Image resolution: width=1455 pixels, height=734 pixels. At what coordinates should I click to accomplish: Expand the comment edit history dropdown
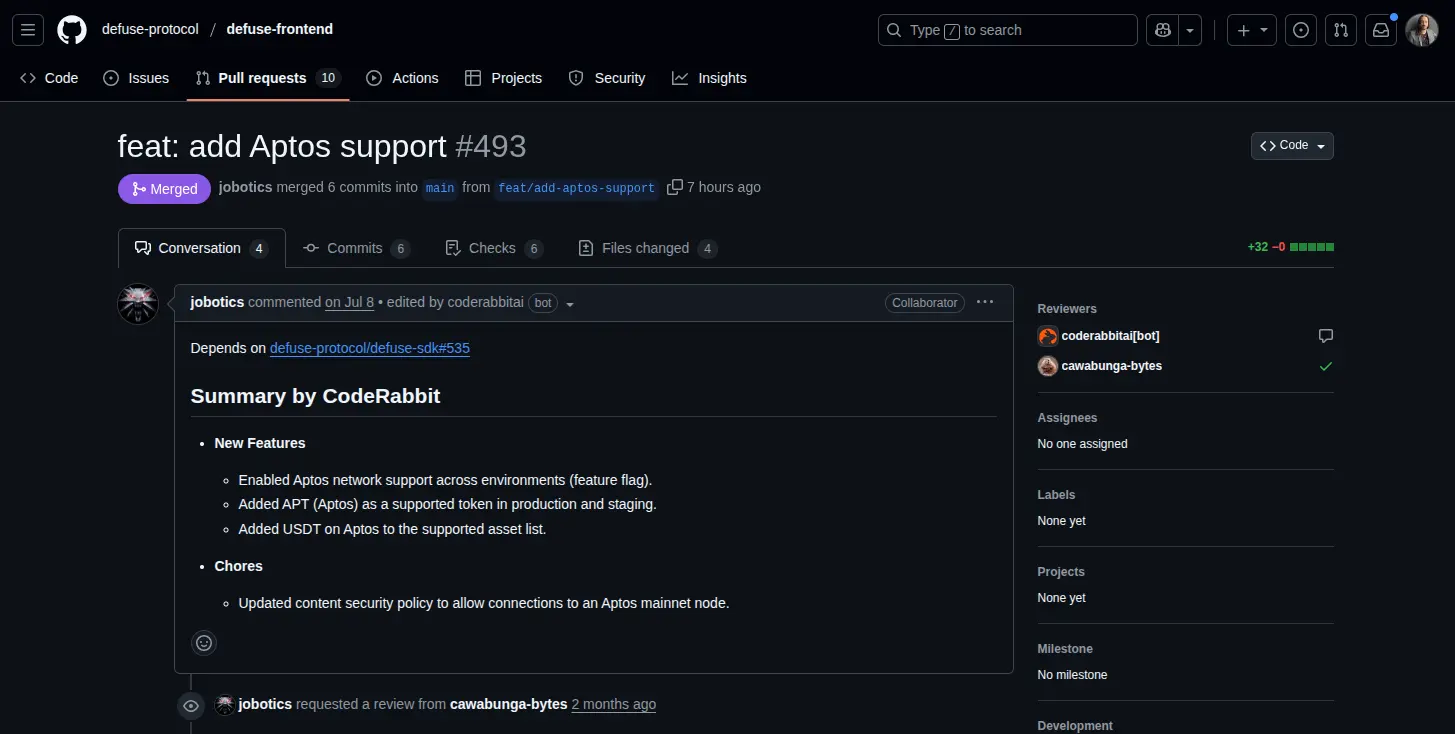[570, 304]
